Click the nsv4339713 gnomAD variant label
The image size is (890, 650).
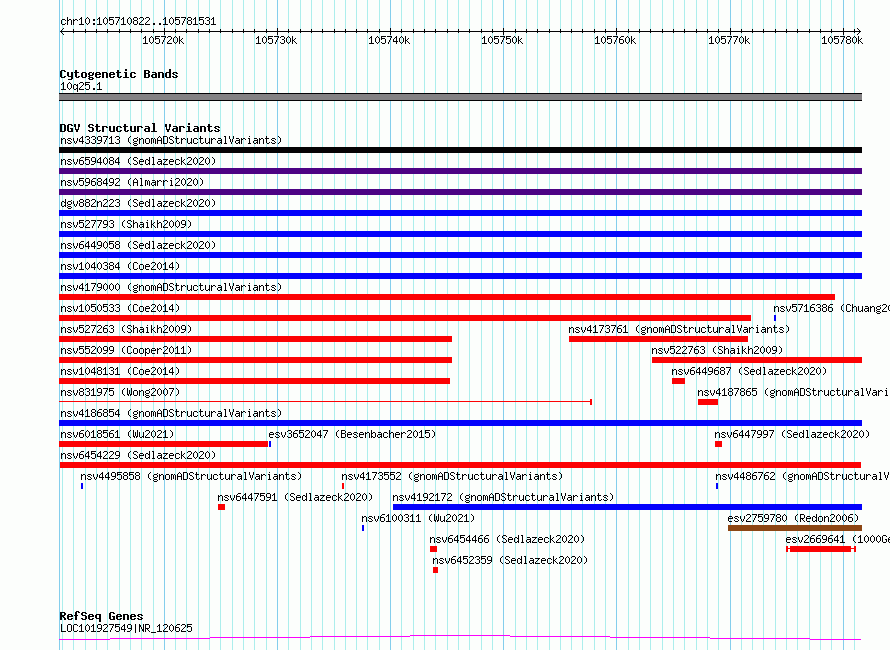pyautogui.click(x=171, y=140)
